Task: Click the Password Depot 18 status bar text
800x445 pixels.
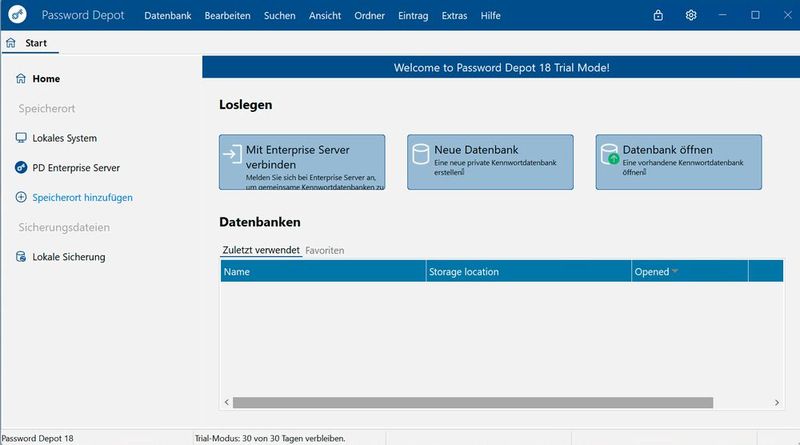Action: pos(38,438)
